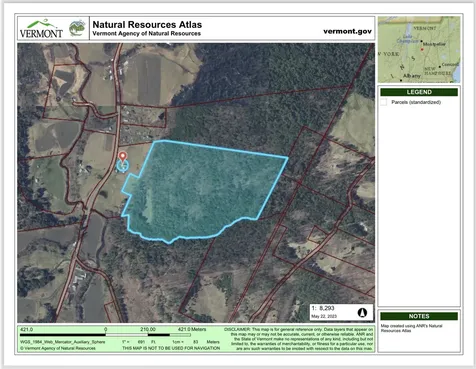Viewport: 476px width, 369px height.
Task: Click the vermont.gov link text
Action: (347, 31)
